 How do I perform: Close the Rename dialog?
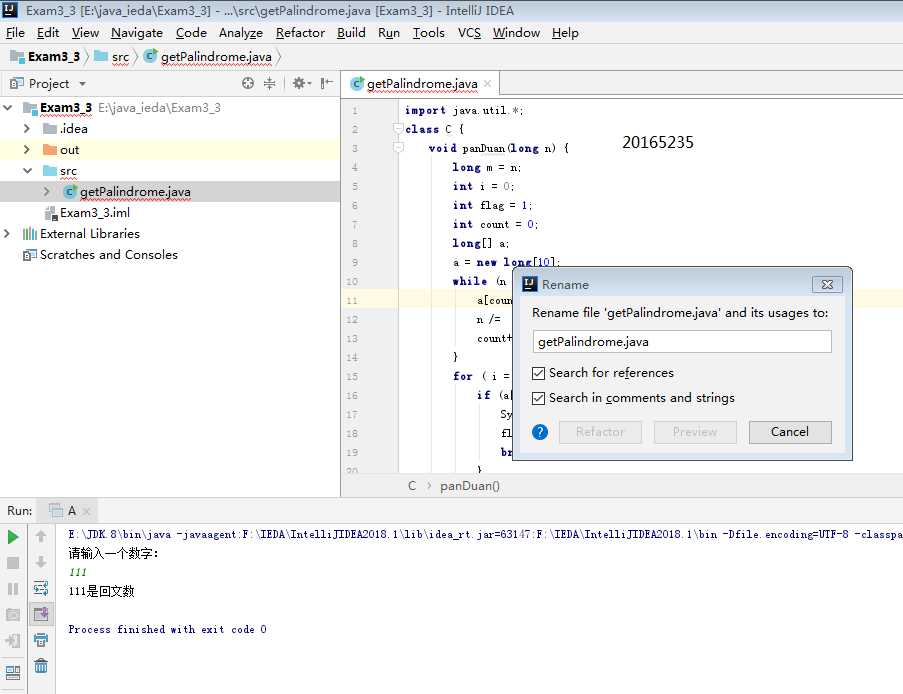point(827,285)
